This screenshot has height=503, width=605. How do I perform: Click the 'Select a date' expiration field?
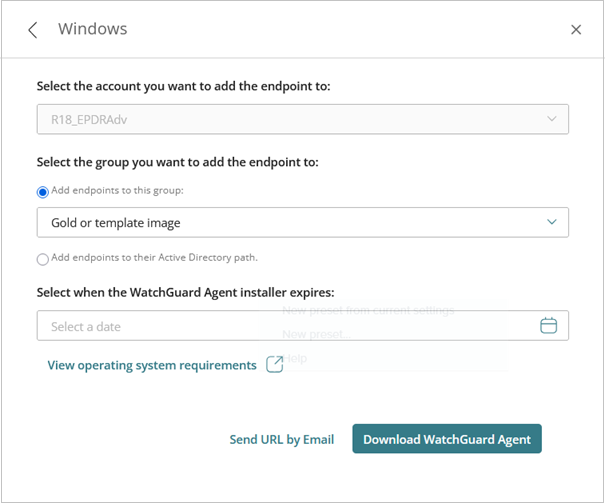click(x=302, y=326)
